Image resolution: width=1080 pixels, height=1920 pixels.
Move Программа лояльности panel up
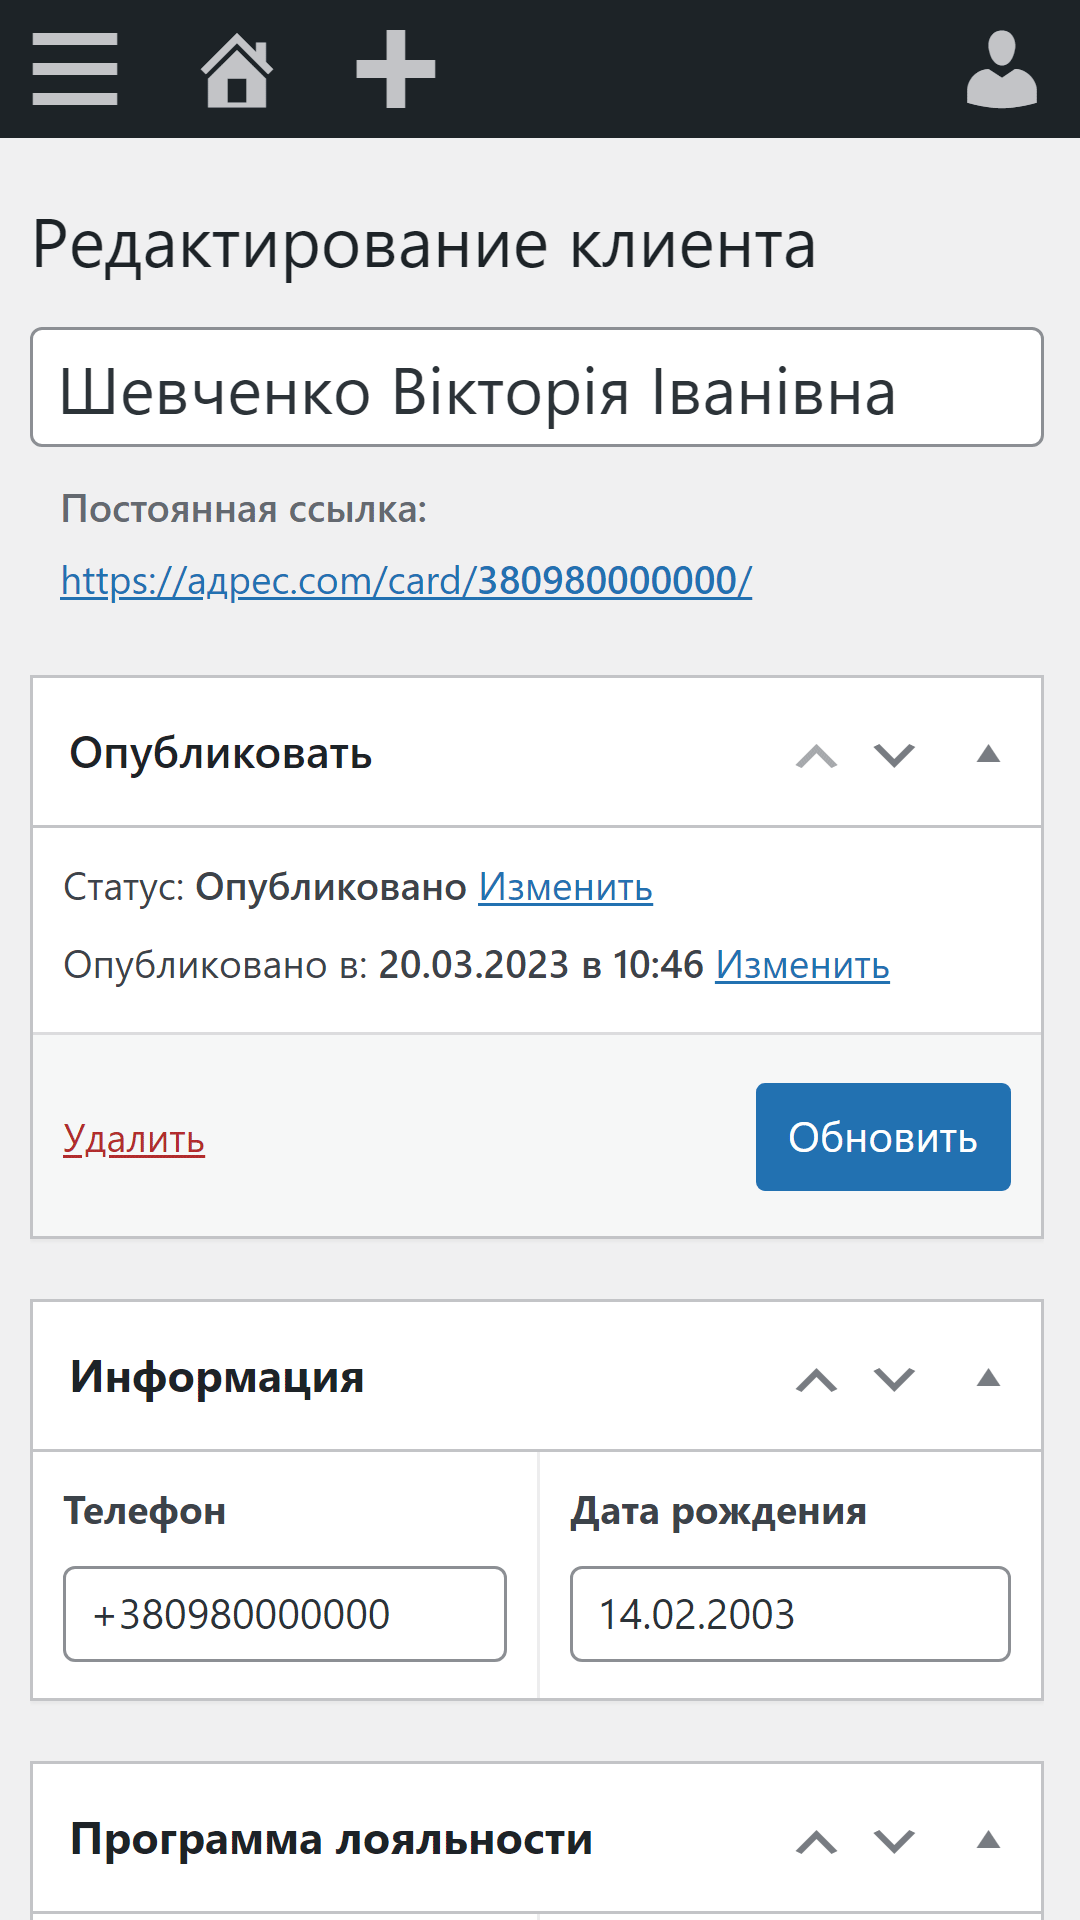[816, 1841]
